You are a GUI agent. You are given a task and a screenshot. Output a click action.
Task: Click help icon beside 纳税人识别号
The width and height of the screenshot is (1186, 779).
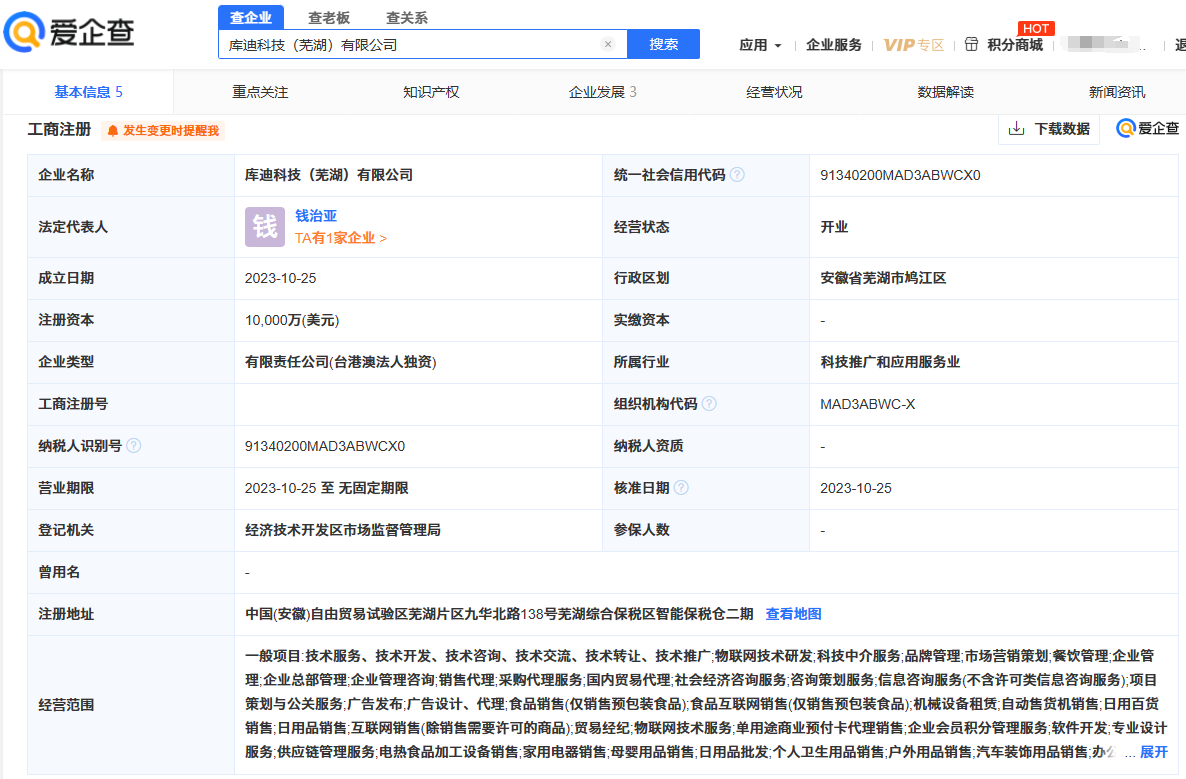point(134,446)
